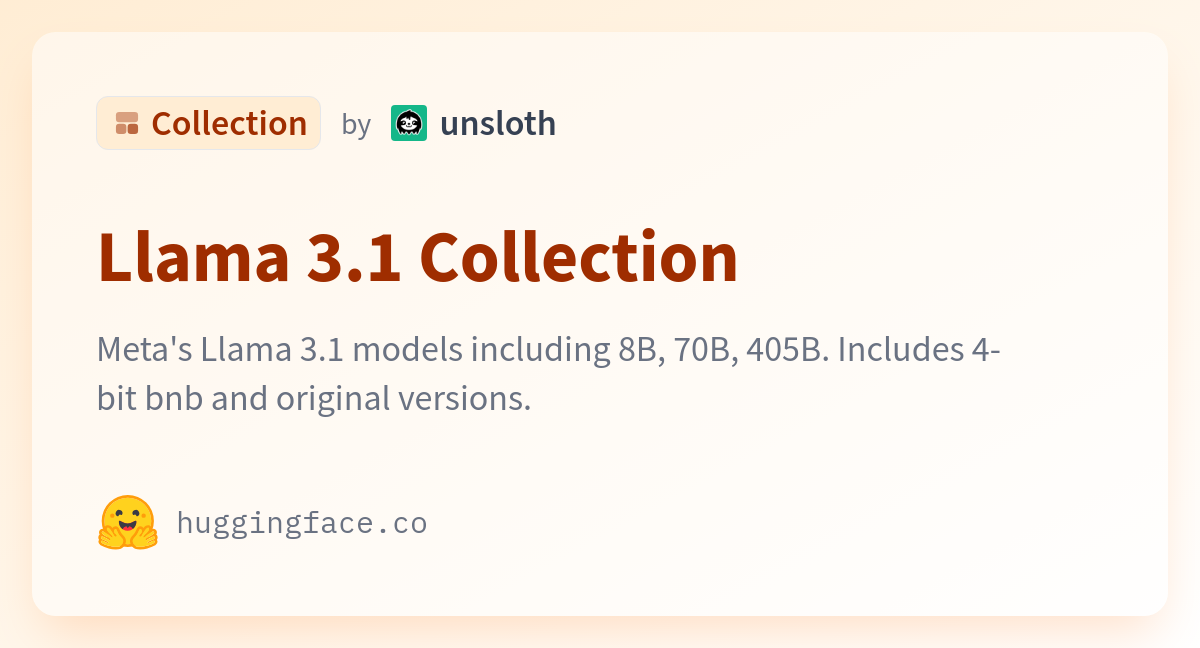Click the Hugging Face hugging emoji logo
The image size is (1200, 648).
point(128,522)
